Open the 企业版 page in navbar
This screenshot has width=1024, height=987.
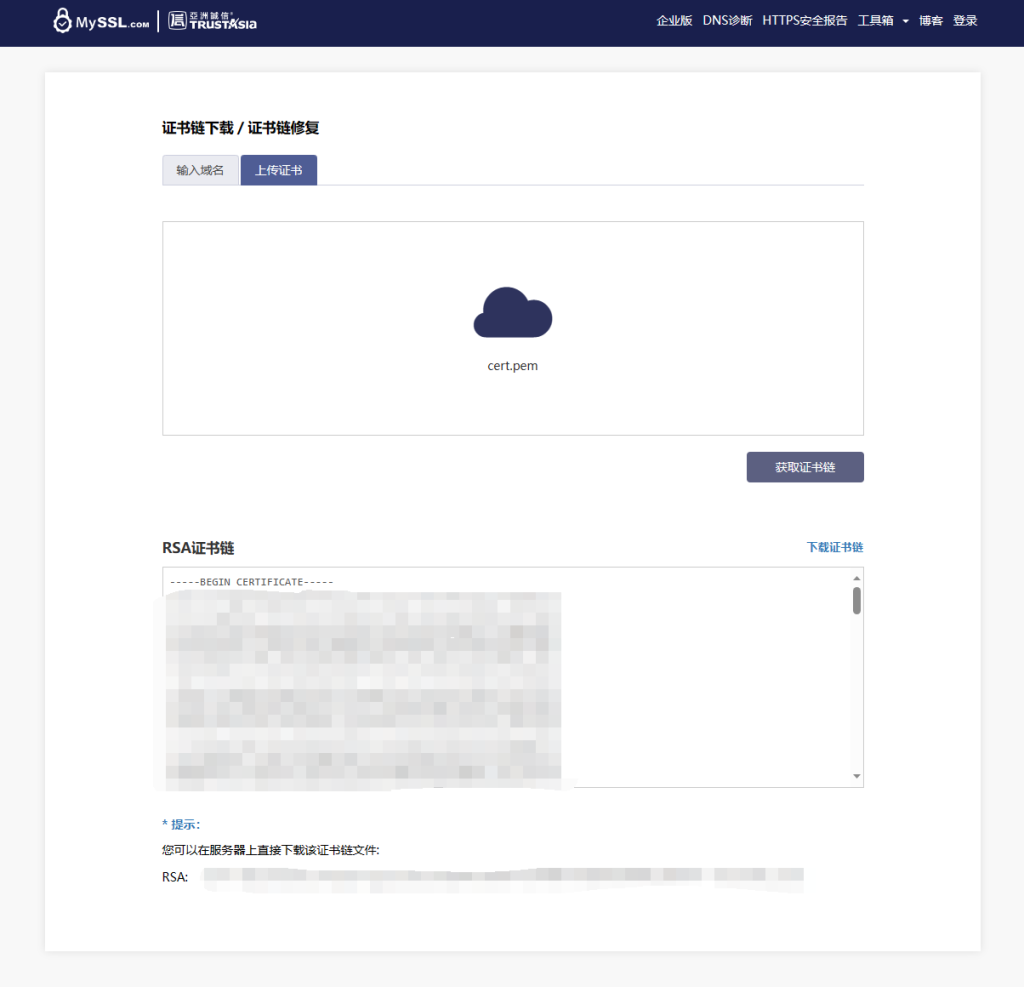(674, 21)
